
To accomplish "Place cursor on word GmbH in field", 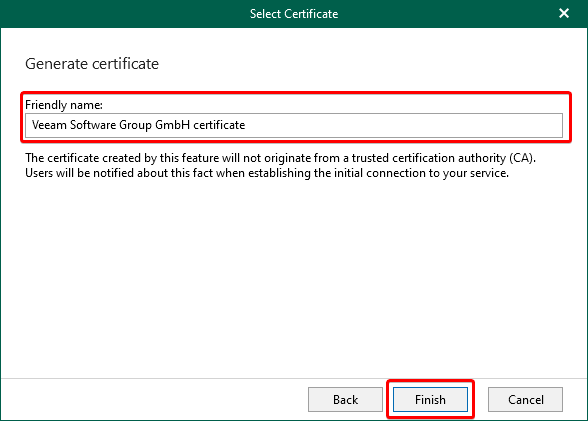I will (x=172, y=125).
